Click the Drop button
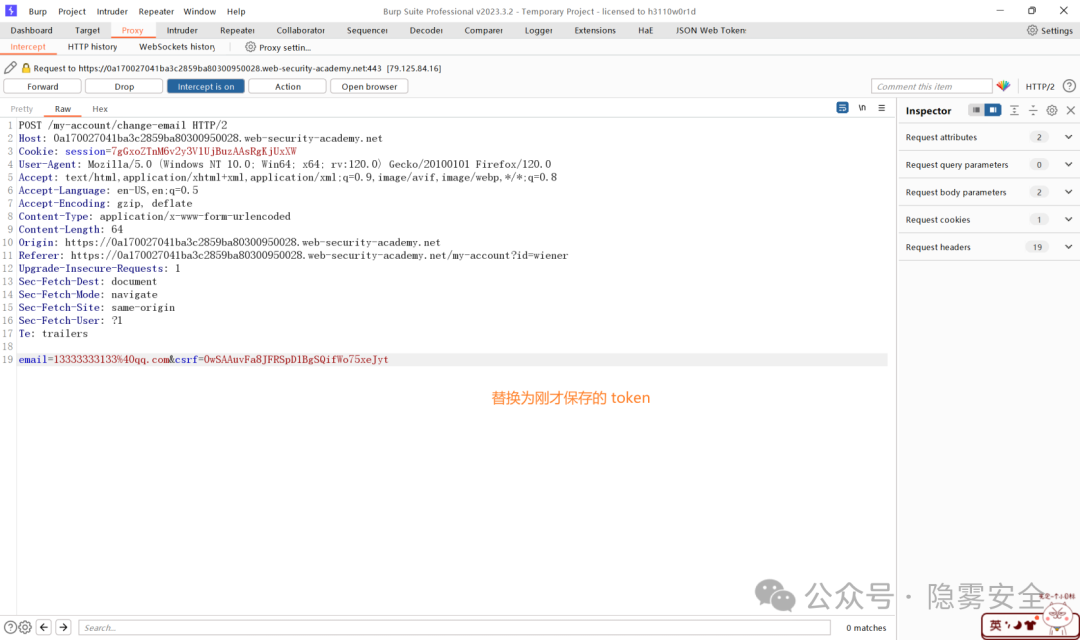Image resolution: width=1080 pixels, height=640 pixels. [x=124, y=86]
